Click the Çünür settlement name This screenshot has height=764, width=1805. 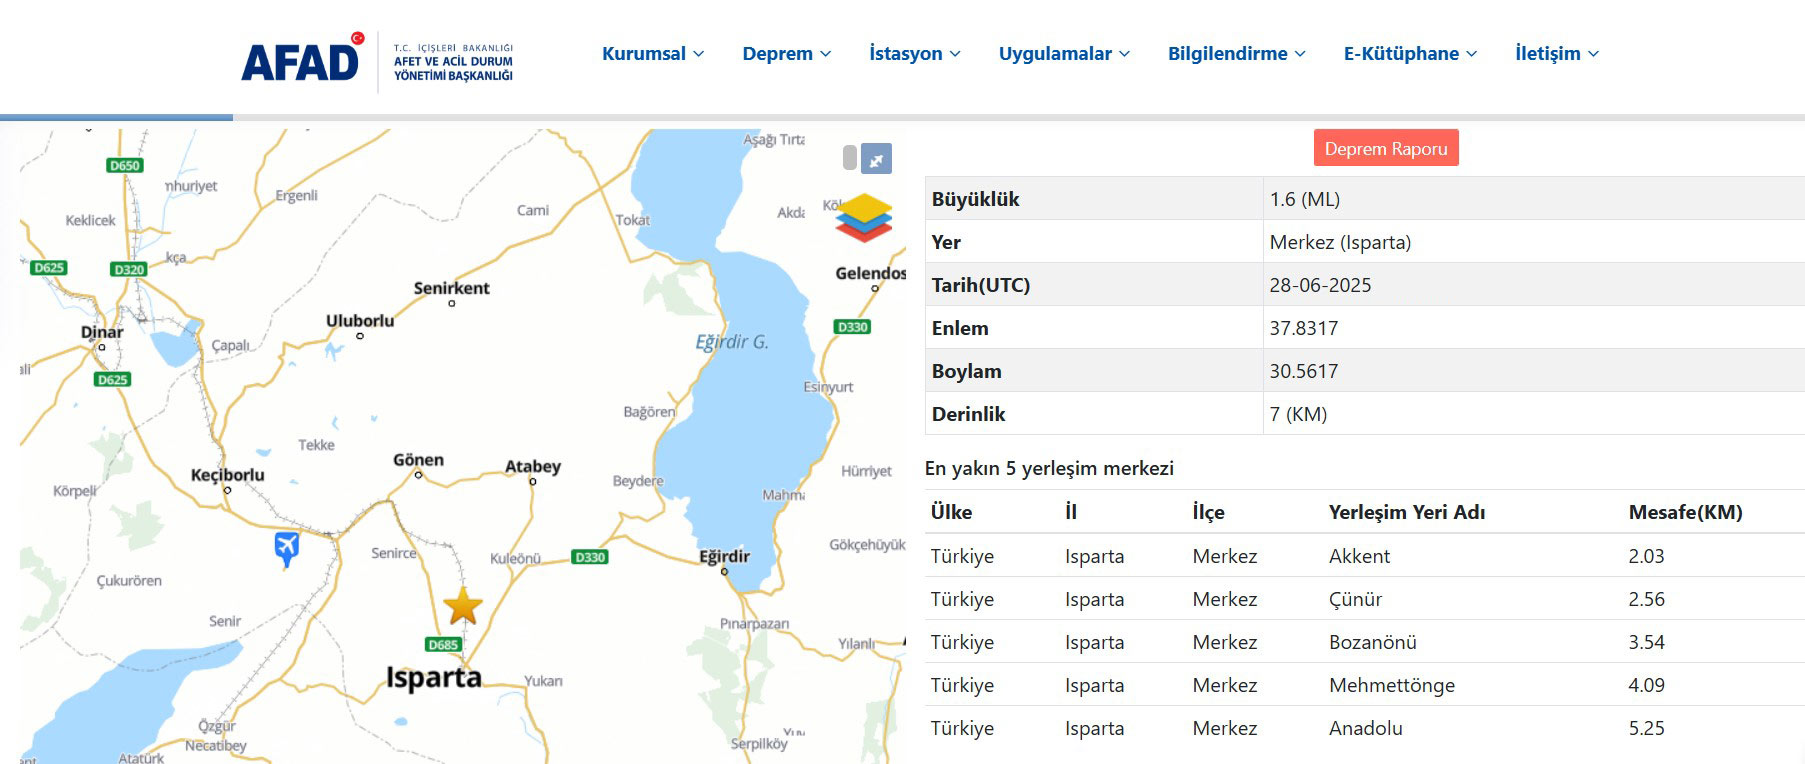pyautogui.click(x=1356, y=599)
